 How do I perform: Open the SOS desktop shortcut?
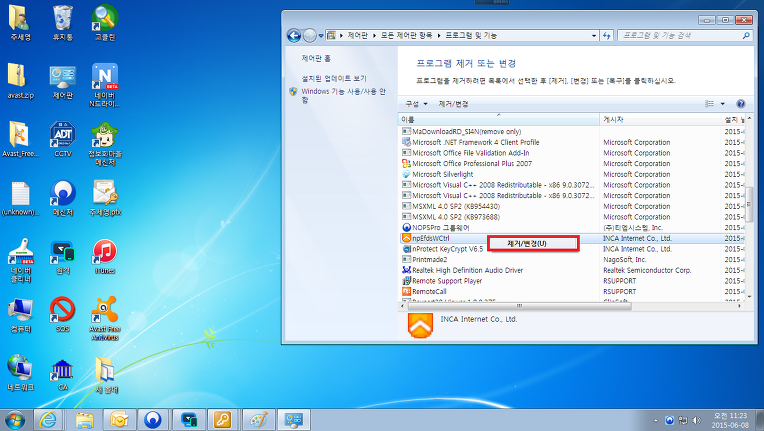coord(62,315)
